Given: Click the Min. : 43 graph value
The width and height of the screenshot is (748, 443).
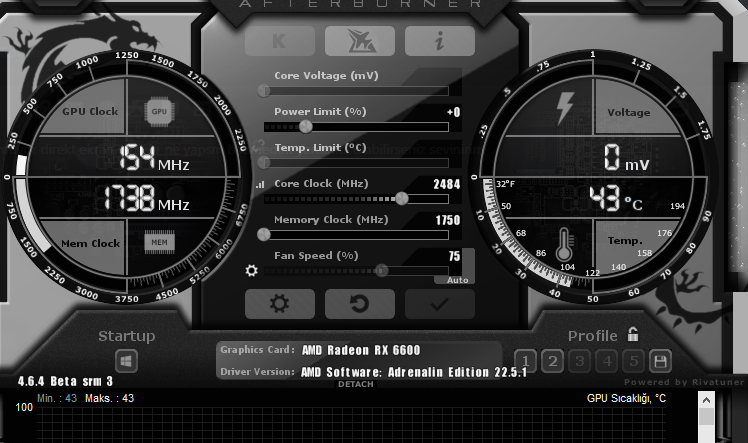Looking at the screenshot, I should click(x=57, y=398).
